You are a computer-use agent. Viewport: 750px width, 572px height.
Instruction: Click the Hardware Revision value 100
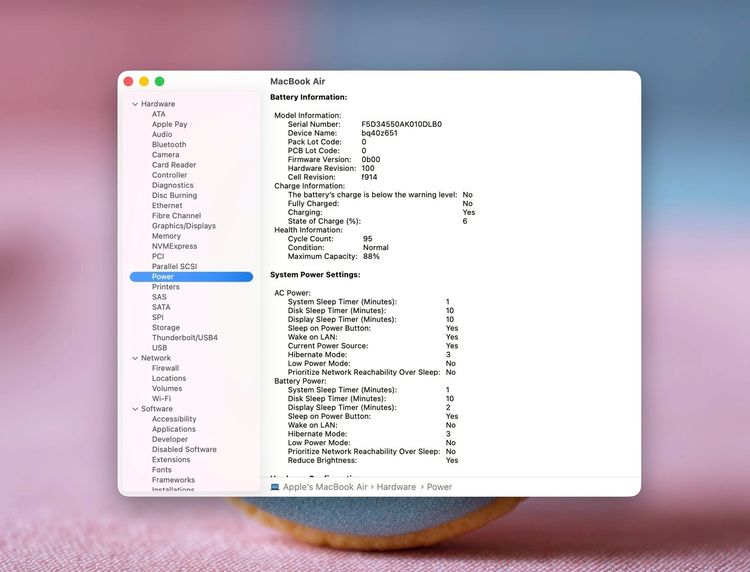coord(368,168)
